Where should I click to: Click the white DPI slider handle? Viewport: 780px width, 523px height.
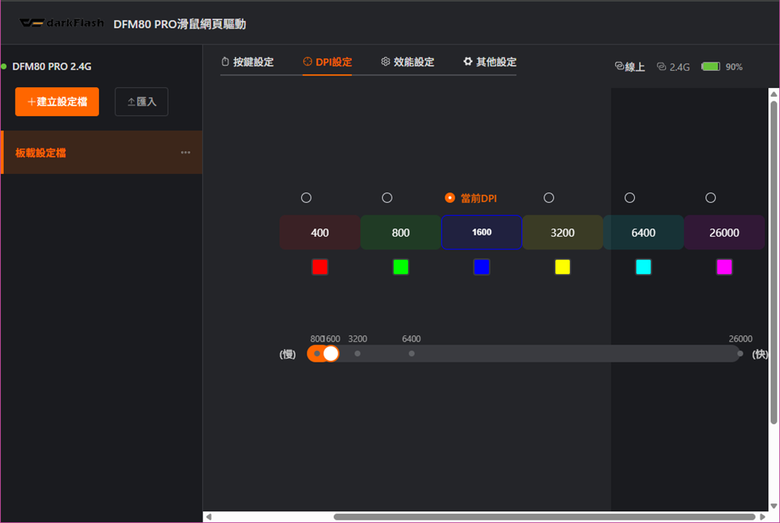tap(331, 353)
